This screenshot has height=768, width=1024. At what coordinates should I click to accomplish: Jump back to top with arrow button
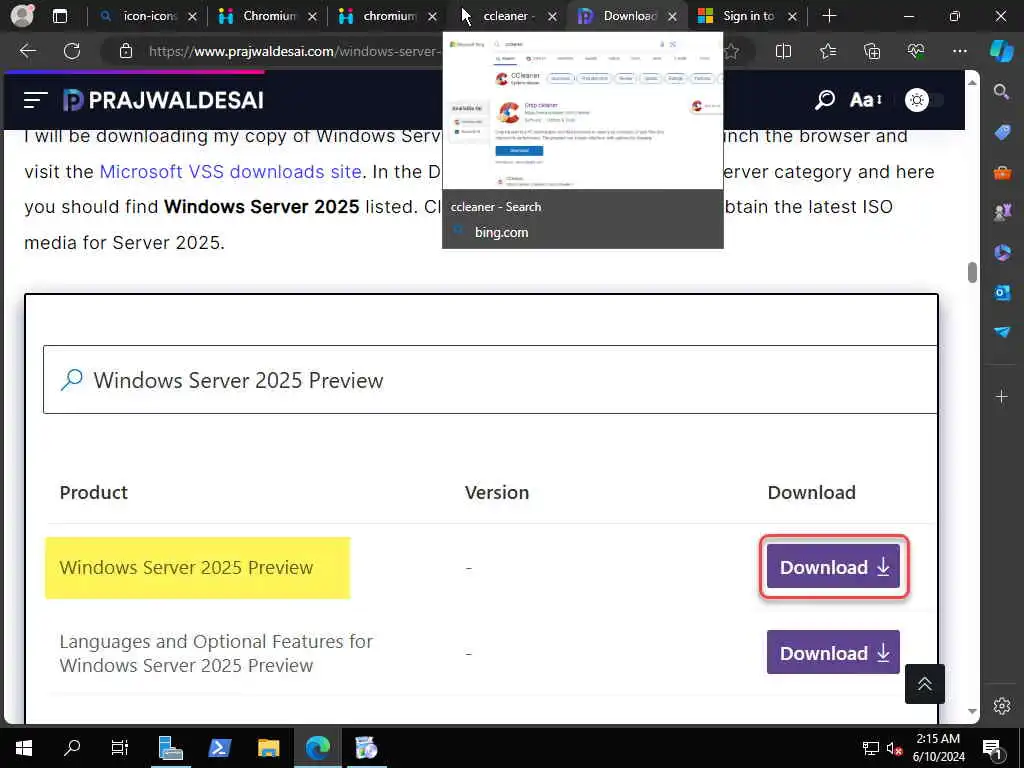(x=924, y=684)
